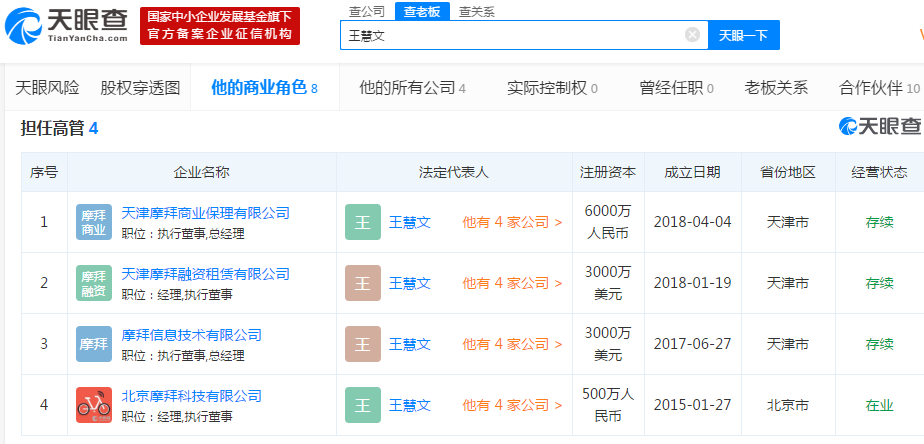Switch to the 查关系 search tab

pos(477,11)
